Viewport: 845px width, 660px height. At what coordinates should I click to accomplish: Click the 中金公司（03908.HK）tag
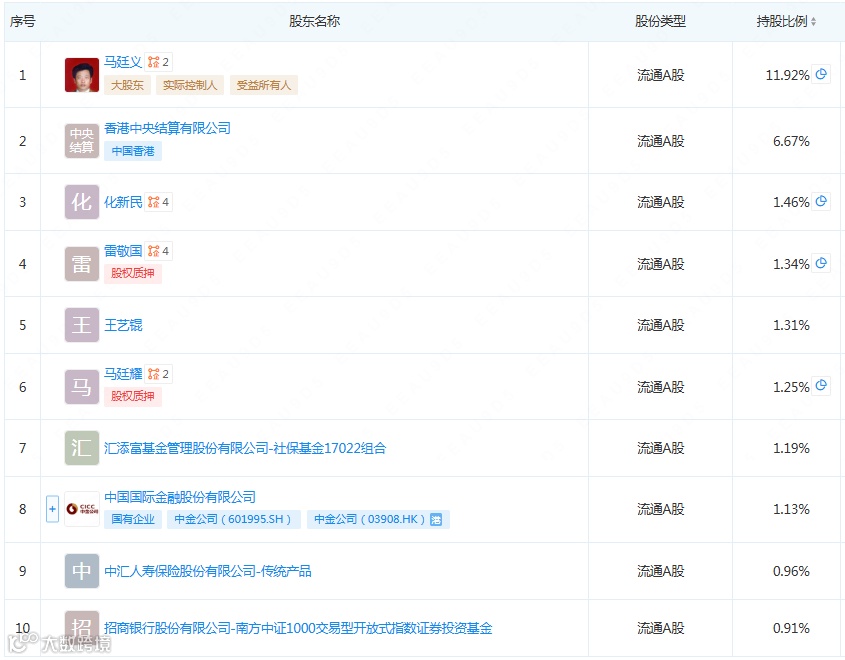378,519
